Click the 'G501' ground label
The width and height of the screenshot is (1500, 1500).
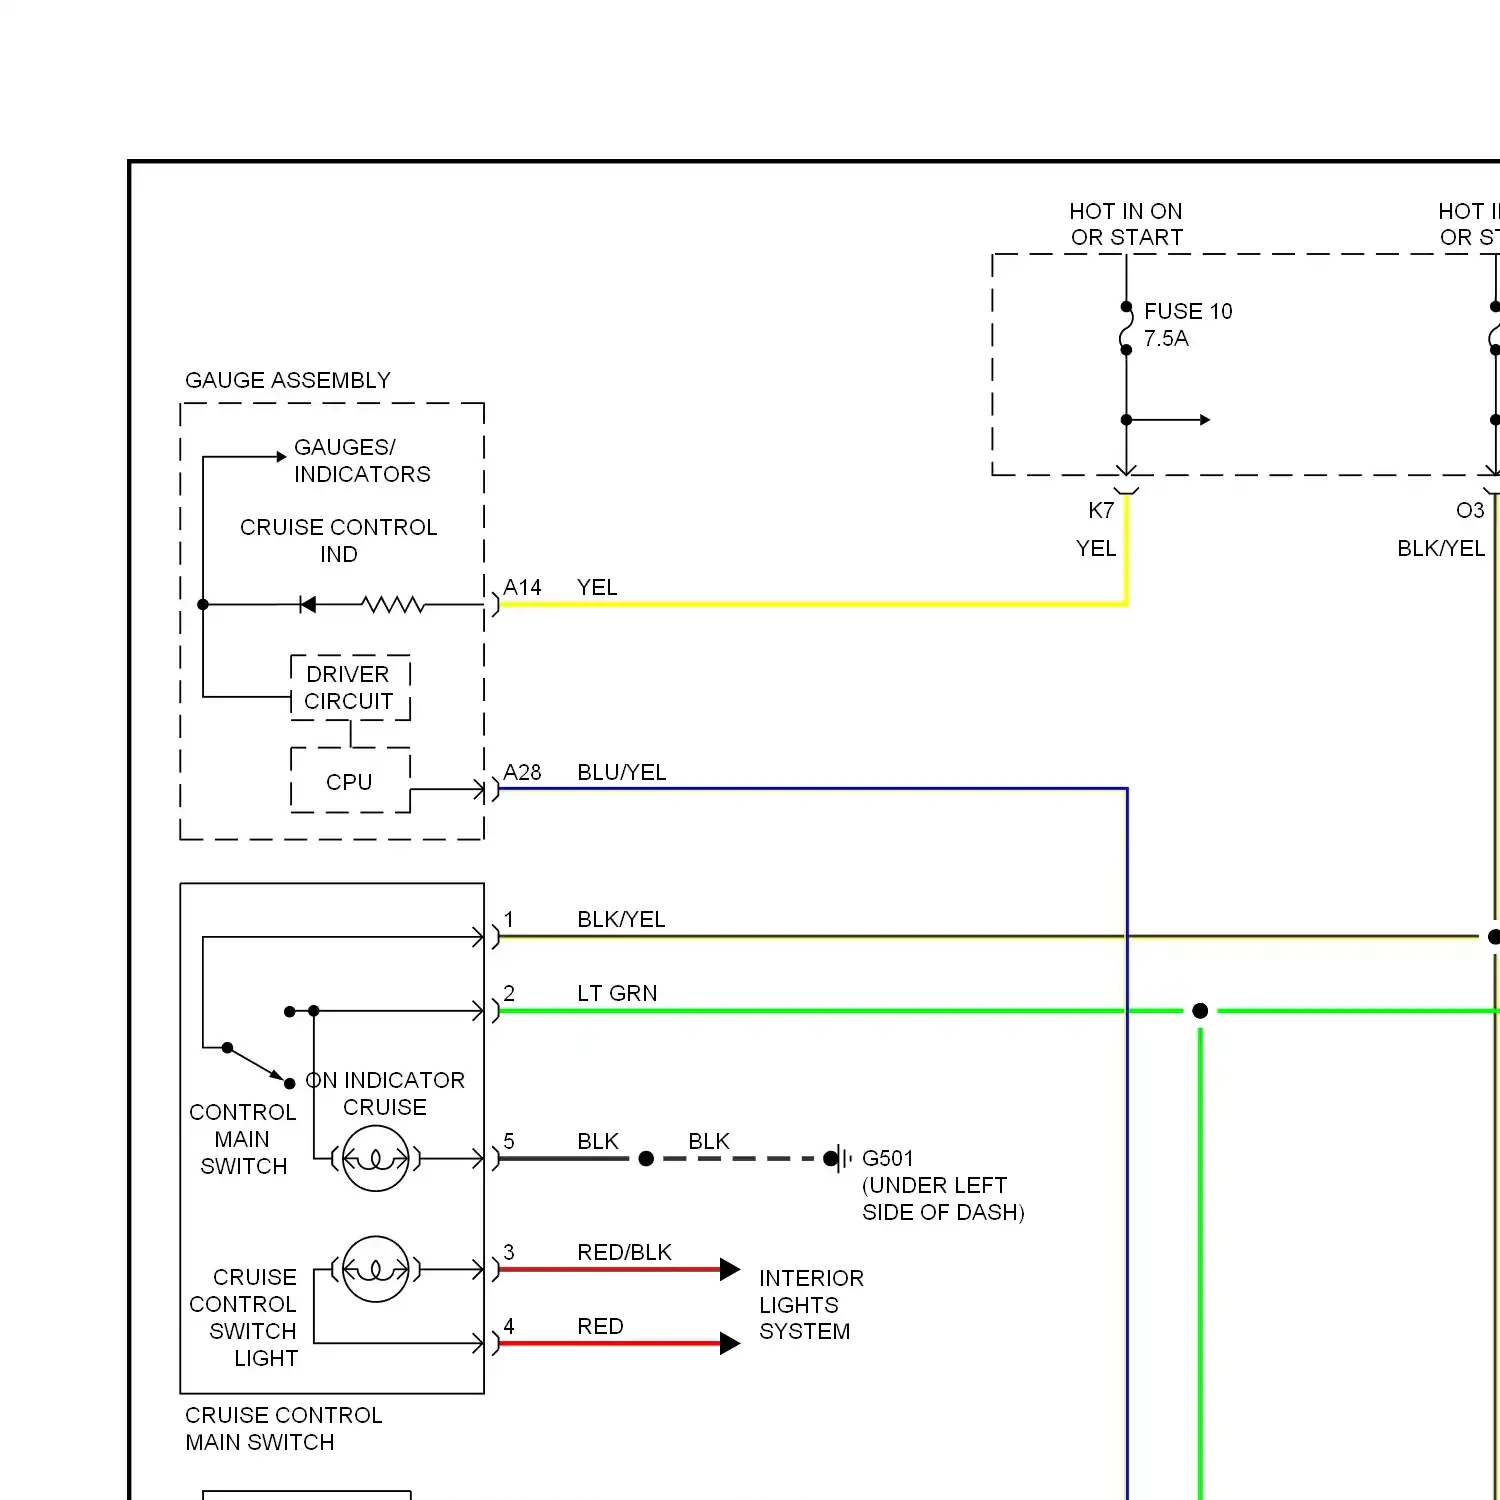[888, 1158]
